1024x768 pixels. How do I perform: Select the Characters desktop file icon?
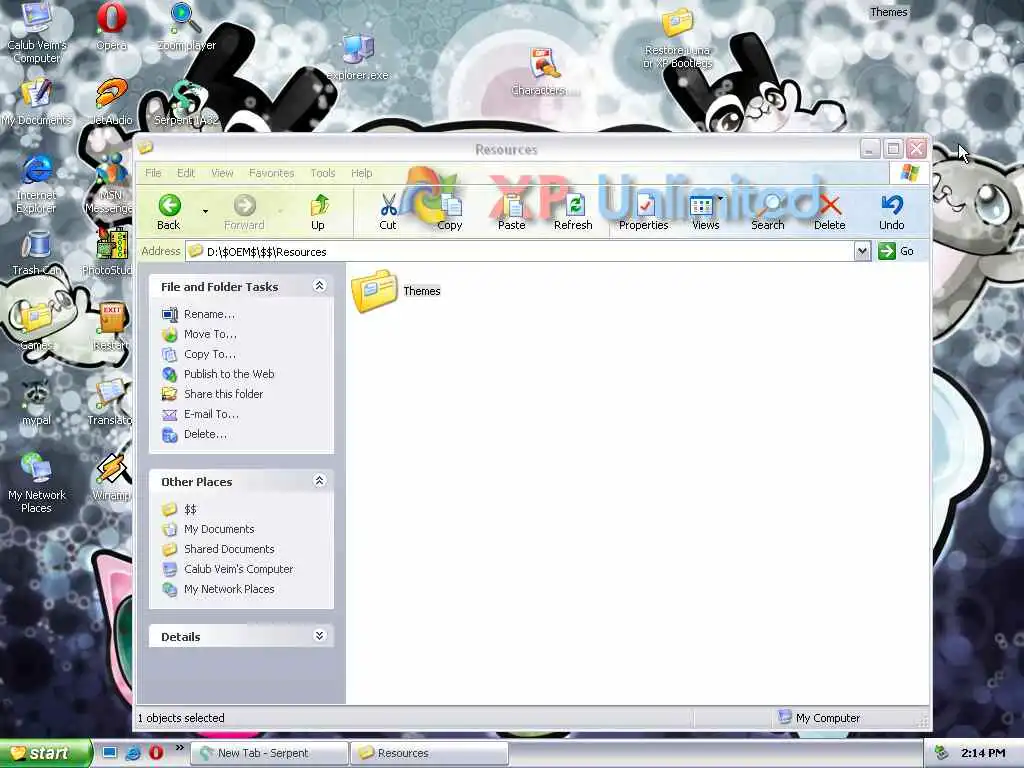tap(545, 72)
